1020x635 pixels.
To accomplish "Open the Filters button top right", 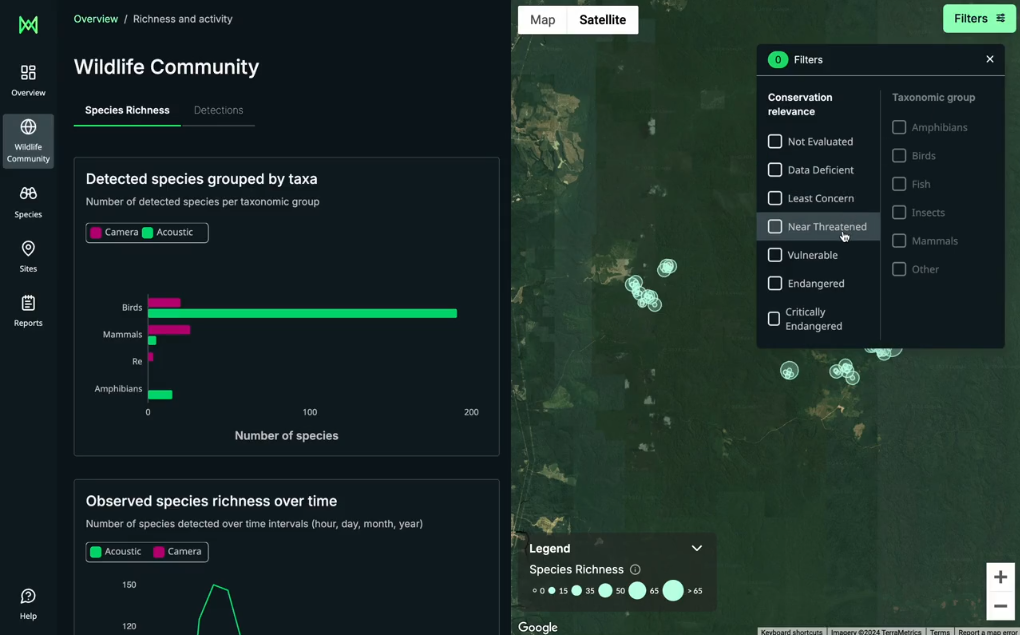I will tap(978, 18).
